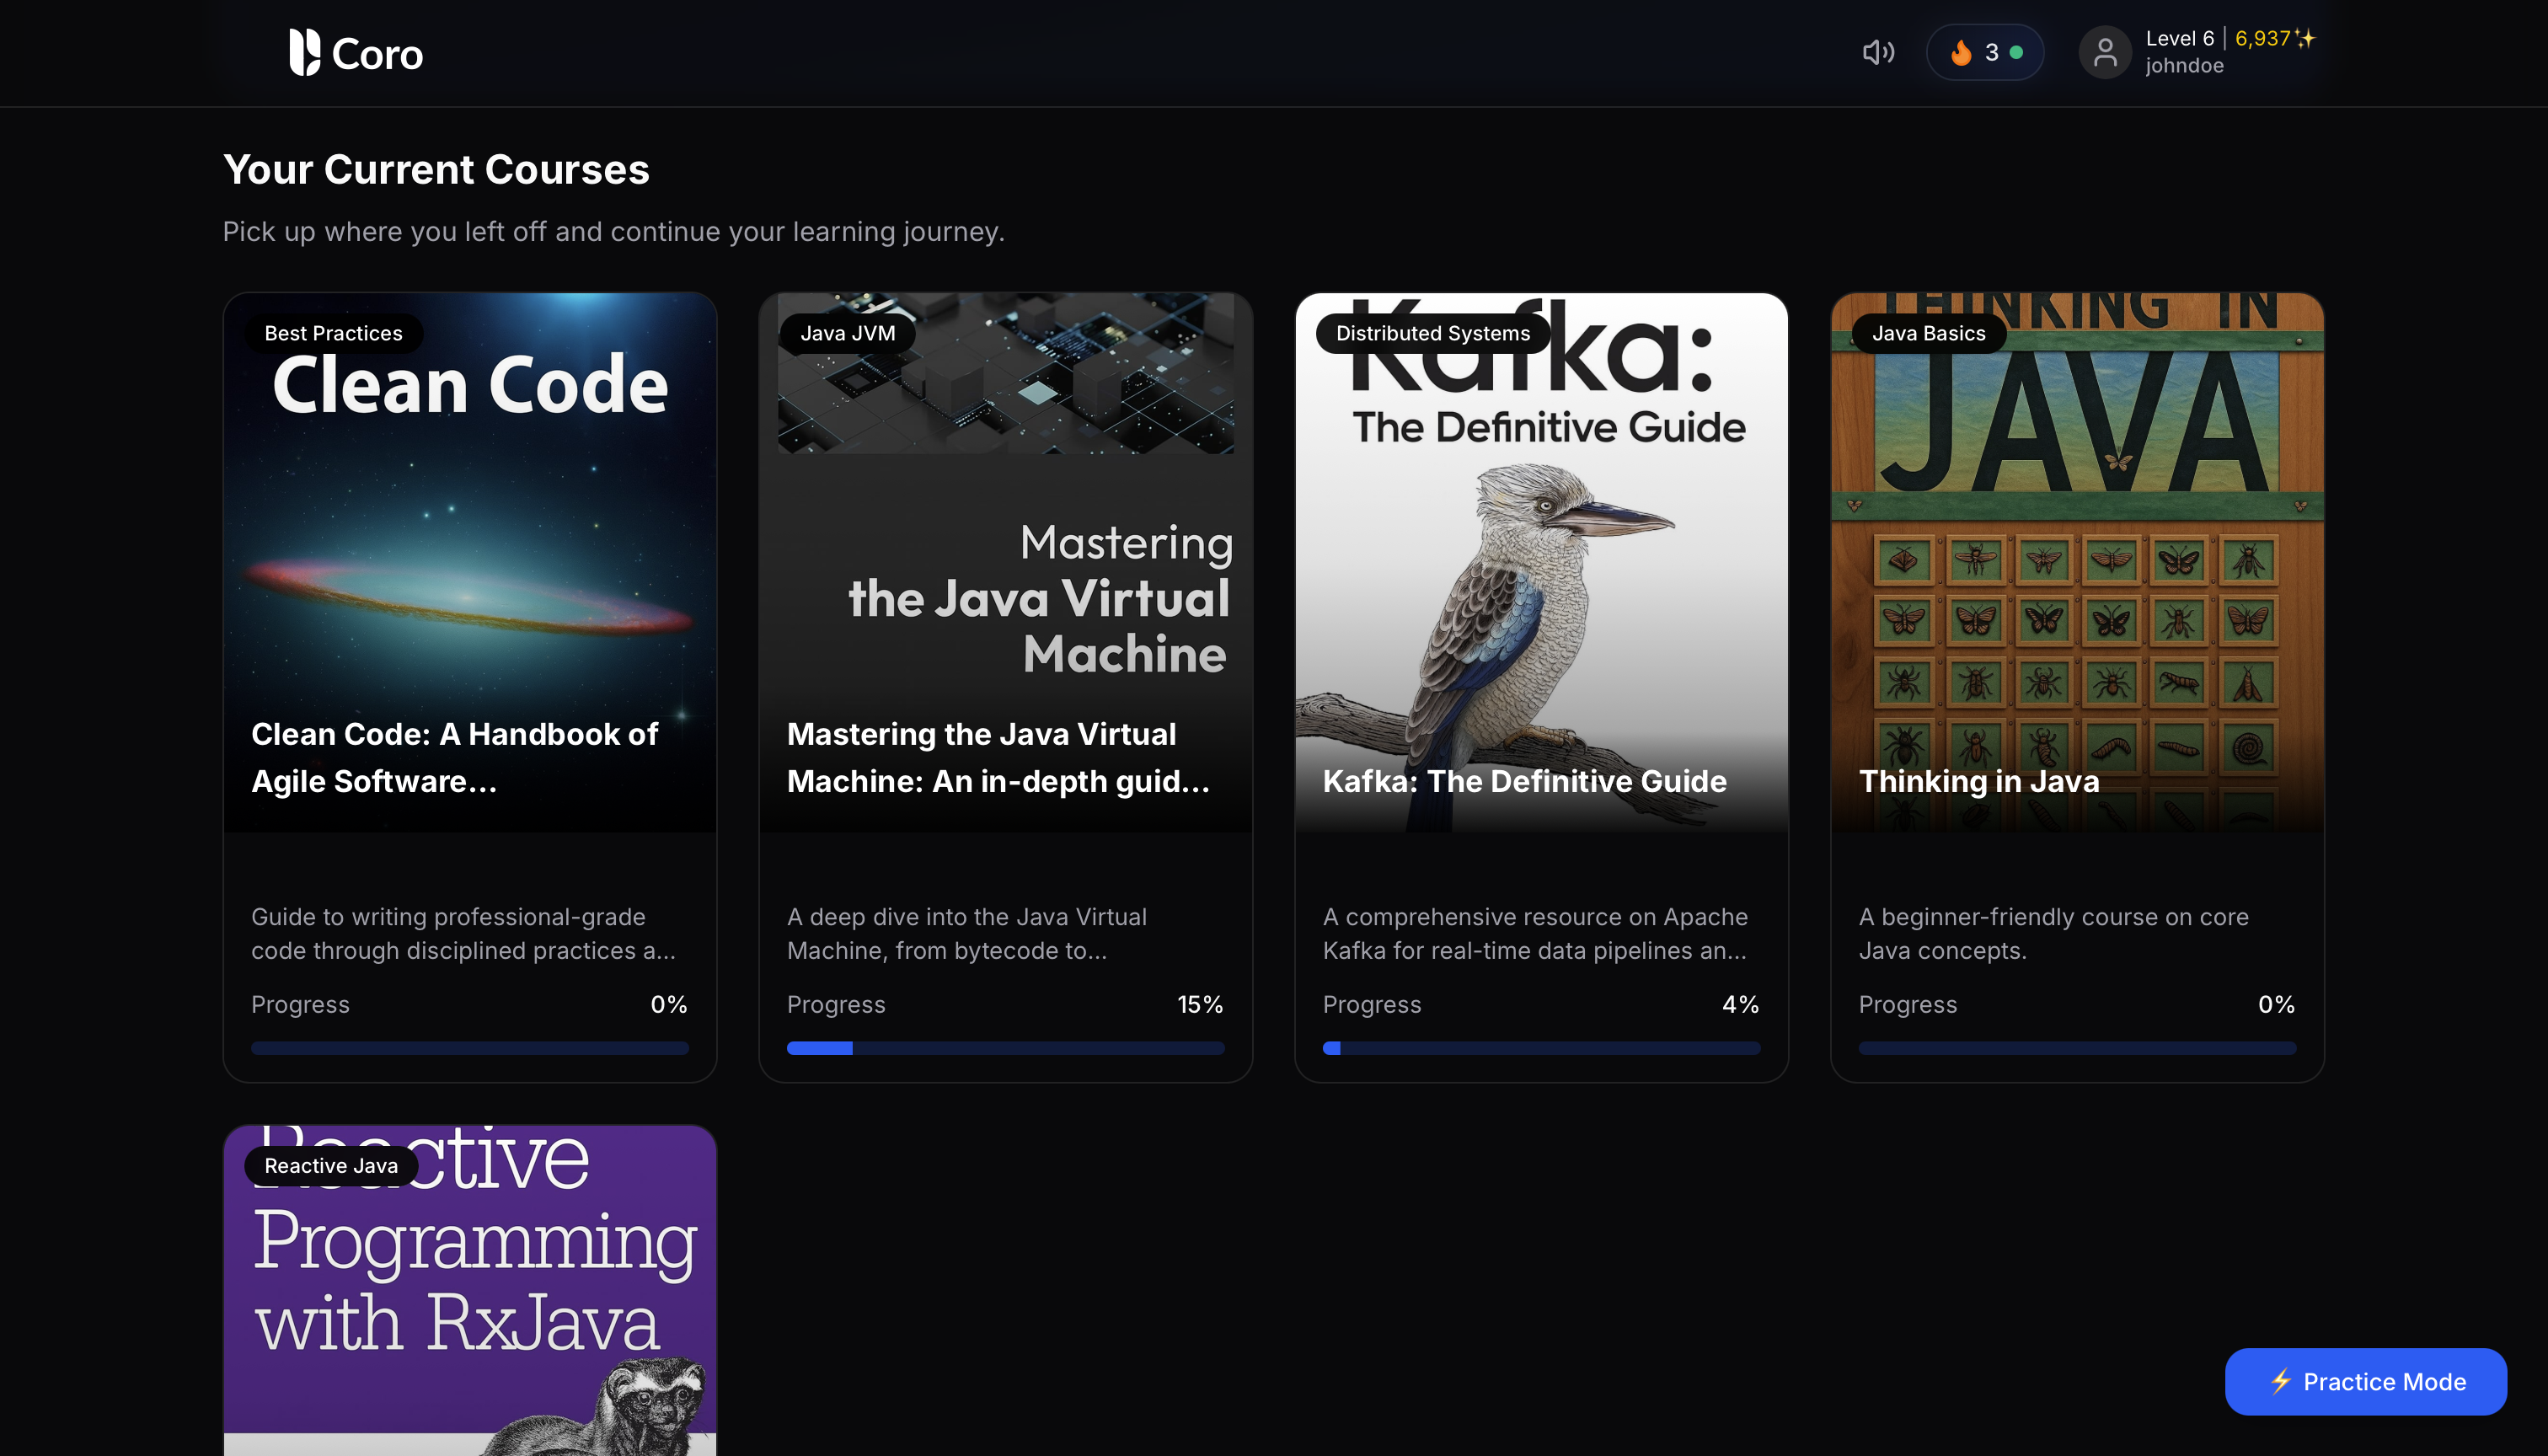Viewport: 2548px width, 1456px height.
Task: Open Kafka: The Definitive Guide course title
Action: 1524,781
